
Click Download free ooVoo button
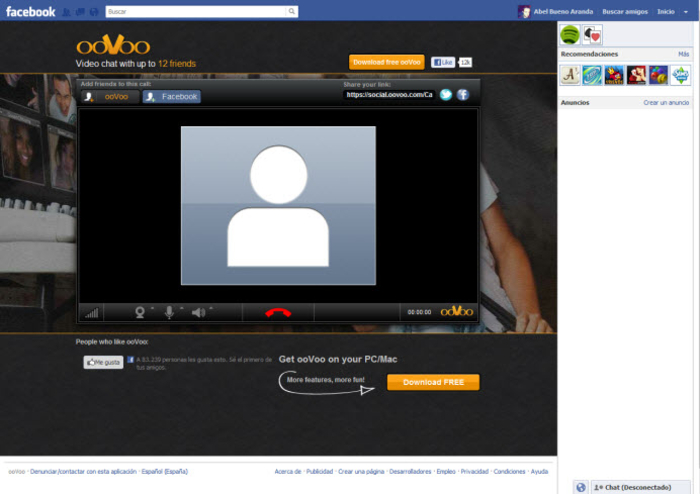click(387, 62)
